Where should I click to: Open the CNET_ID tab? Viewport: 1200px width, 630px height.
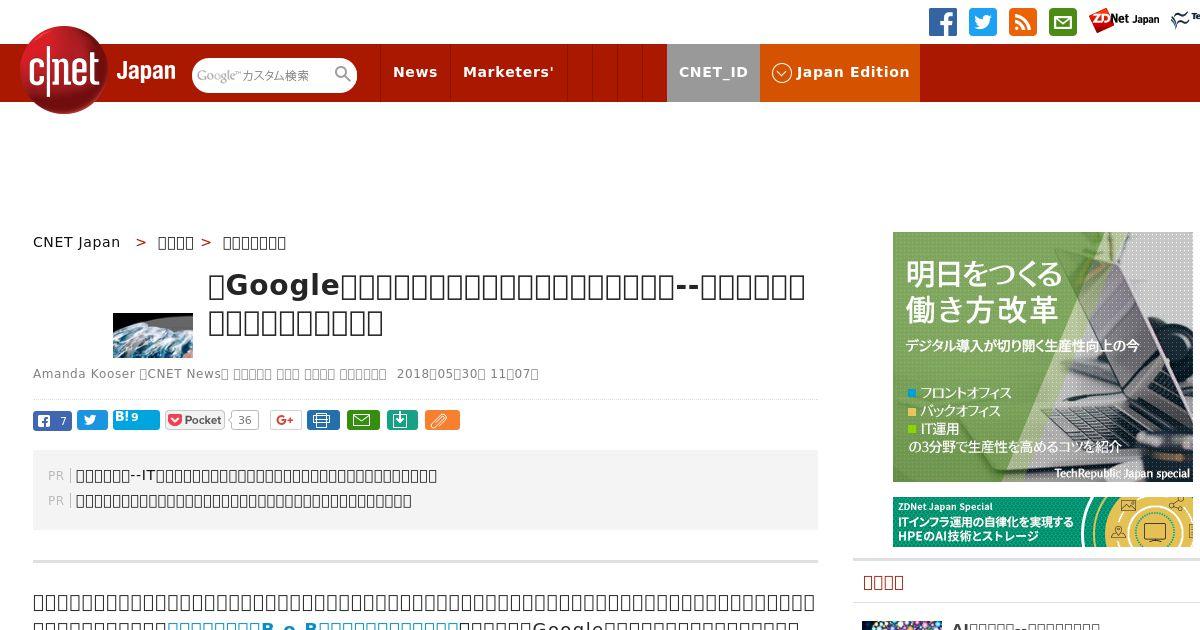pos(713,72)
